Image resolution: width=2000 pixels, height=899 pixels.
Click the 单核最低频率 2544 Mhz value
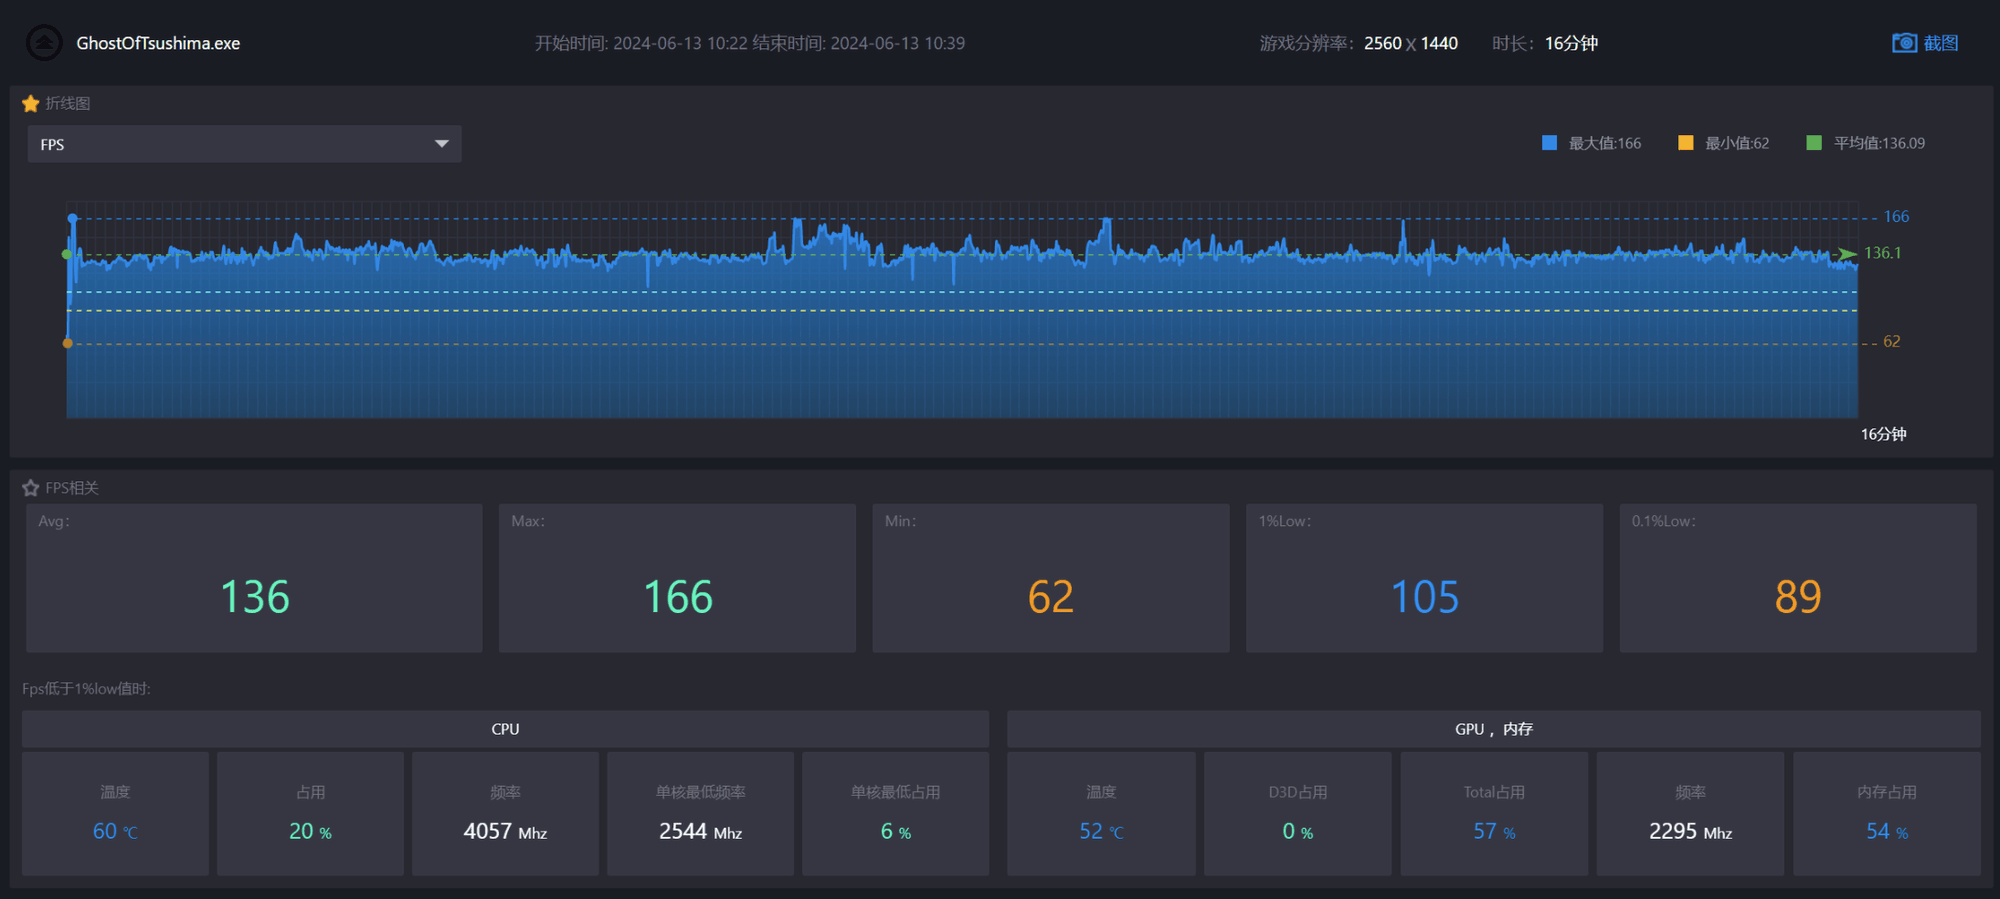700,831
